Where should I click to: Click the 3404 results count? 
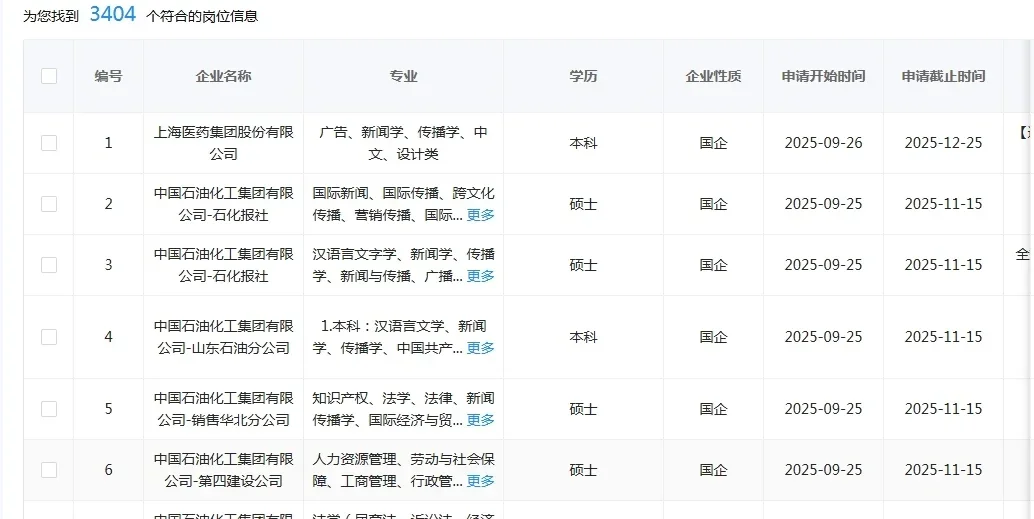pos(113,14)
